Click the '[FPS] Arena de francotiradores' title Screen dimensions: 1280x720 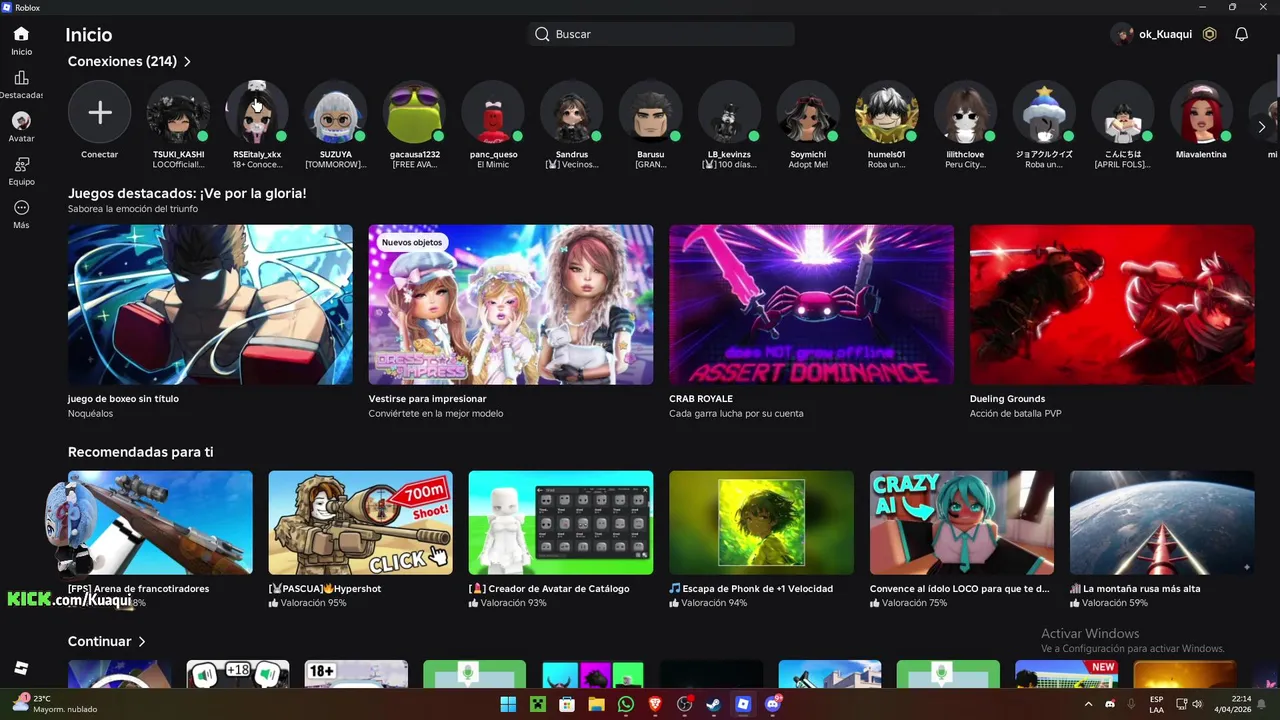pyautogui.click(x=139, y=589)
